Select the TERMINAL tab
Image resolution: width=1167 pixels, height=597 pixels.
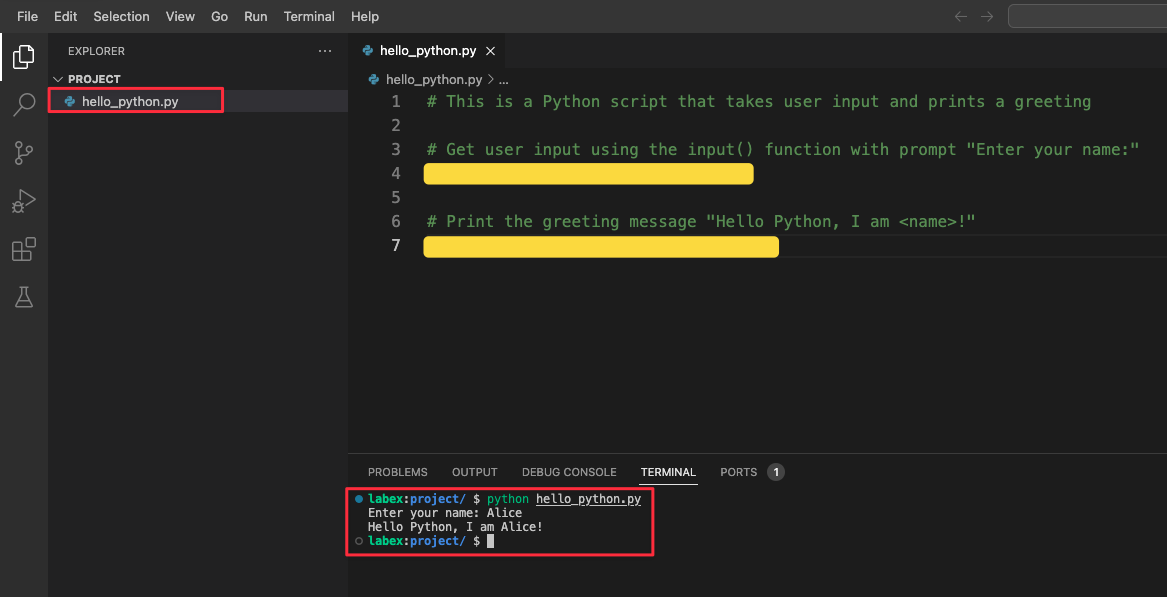pyautogui.click(x=667, y=472)
